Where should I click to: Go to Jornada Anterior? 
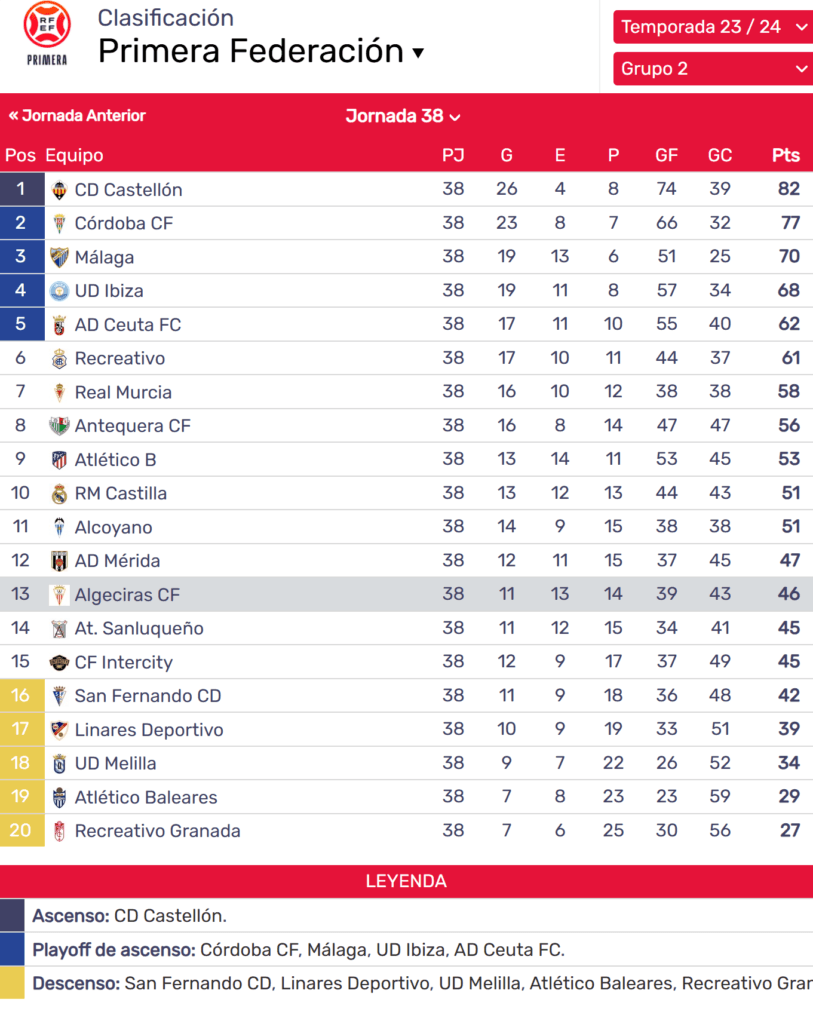pos(77,116)
